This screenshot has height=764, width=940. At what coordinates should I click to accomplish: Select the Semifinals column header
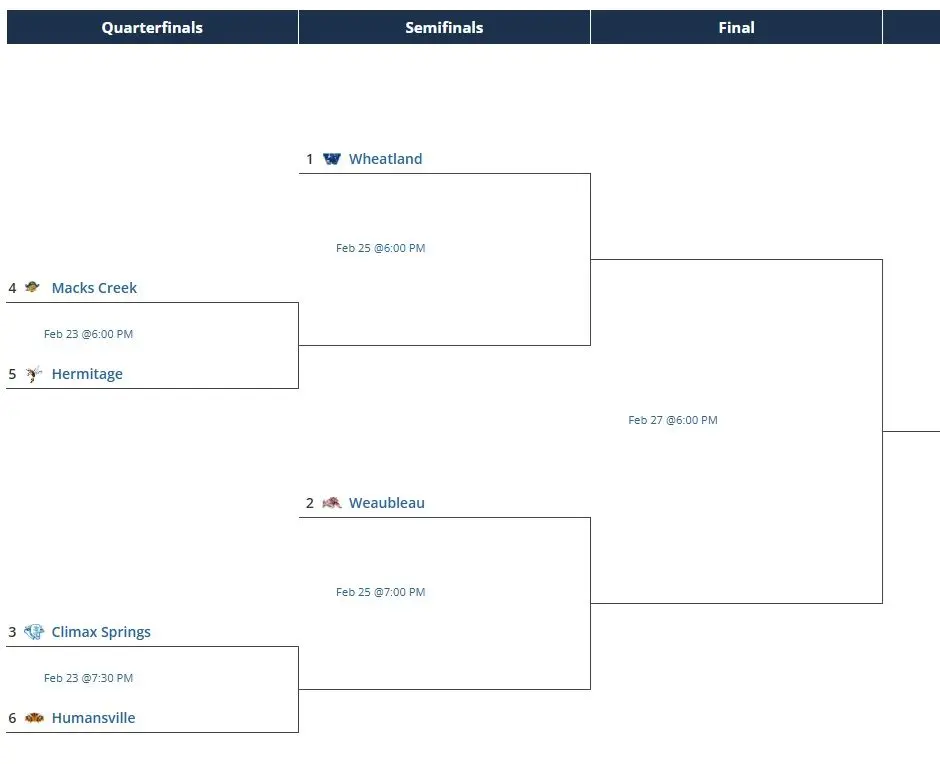tap(444, 28)
